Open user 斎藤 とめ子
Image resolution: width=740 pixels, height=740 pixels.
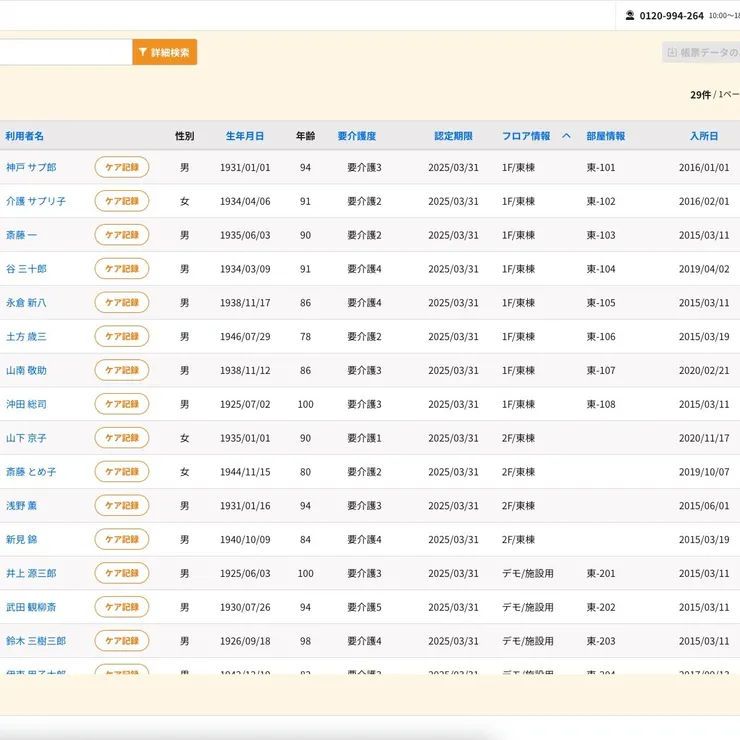(31, 471)
